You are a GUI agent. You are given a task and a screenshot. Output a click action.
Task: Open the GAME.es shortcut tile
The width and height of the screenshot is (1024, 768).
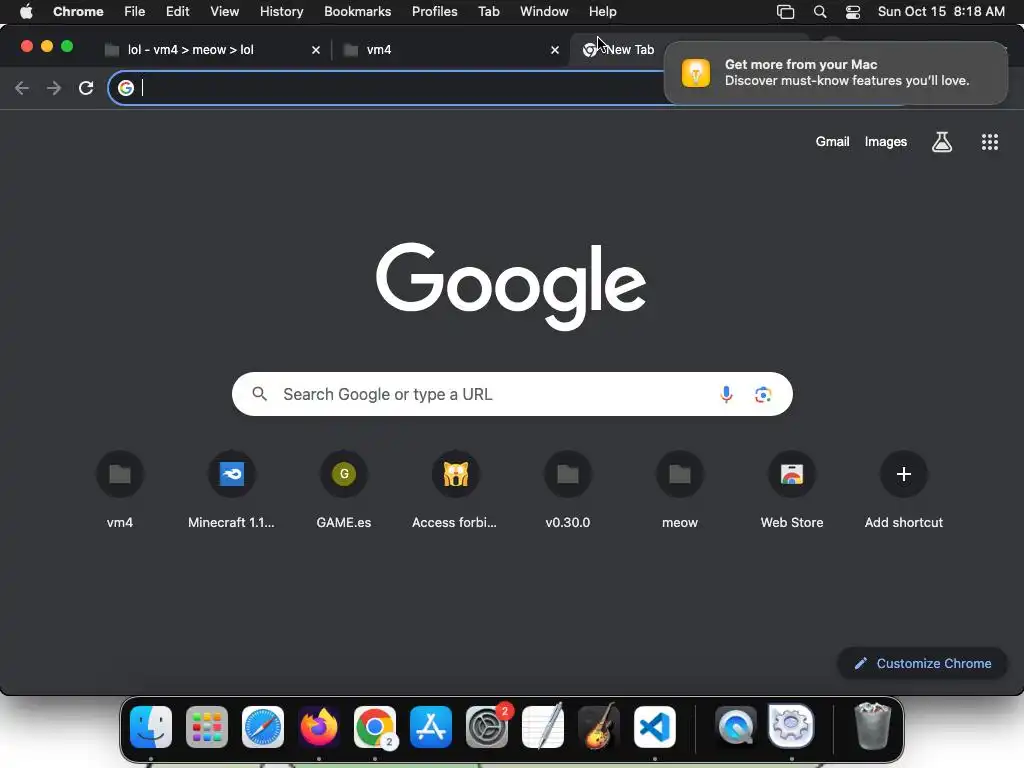coord(344,490)
